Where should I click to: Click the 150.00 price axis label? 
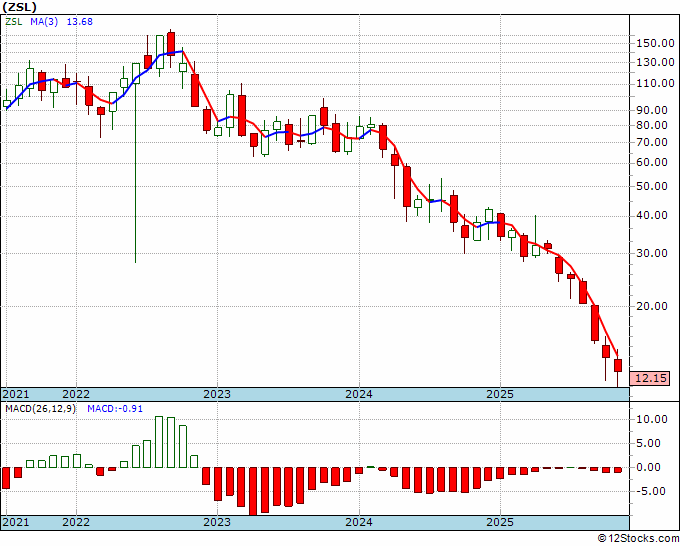tap(655, 43)
